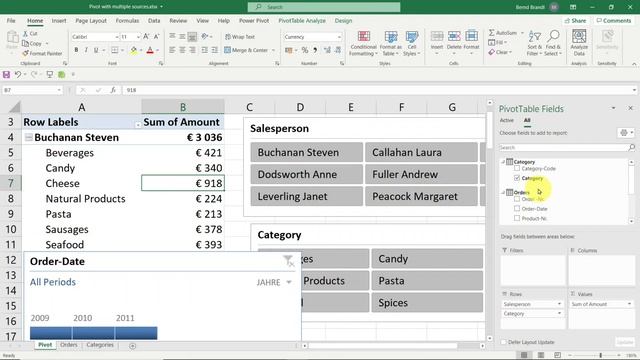Toggle Bold formatting
Screen dimensions: 640x360
pos(76,50)
